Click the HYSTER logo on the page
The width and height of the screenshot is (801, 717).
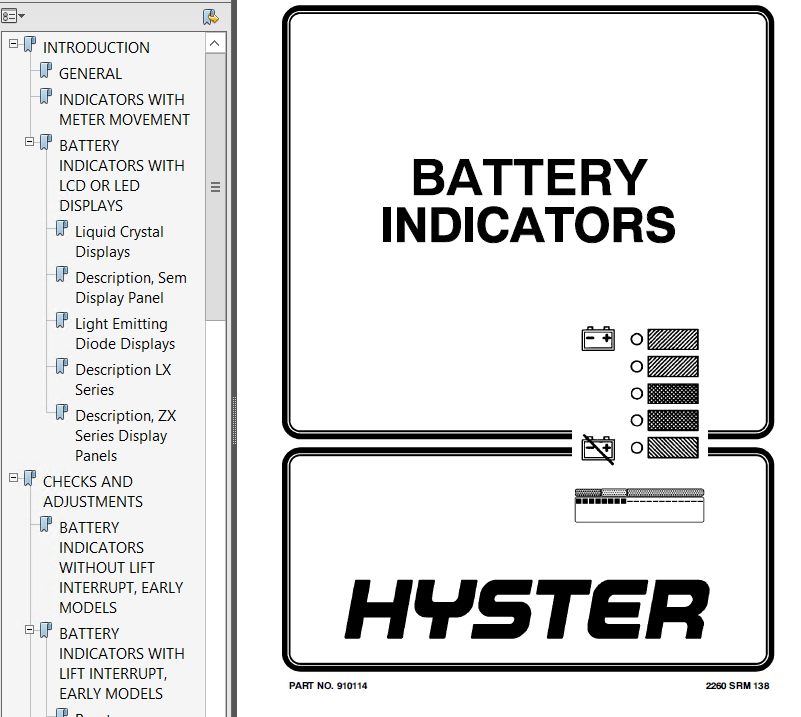click(527, 609)
